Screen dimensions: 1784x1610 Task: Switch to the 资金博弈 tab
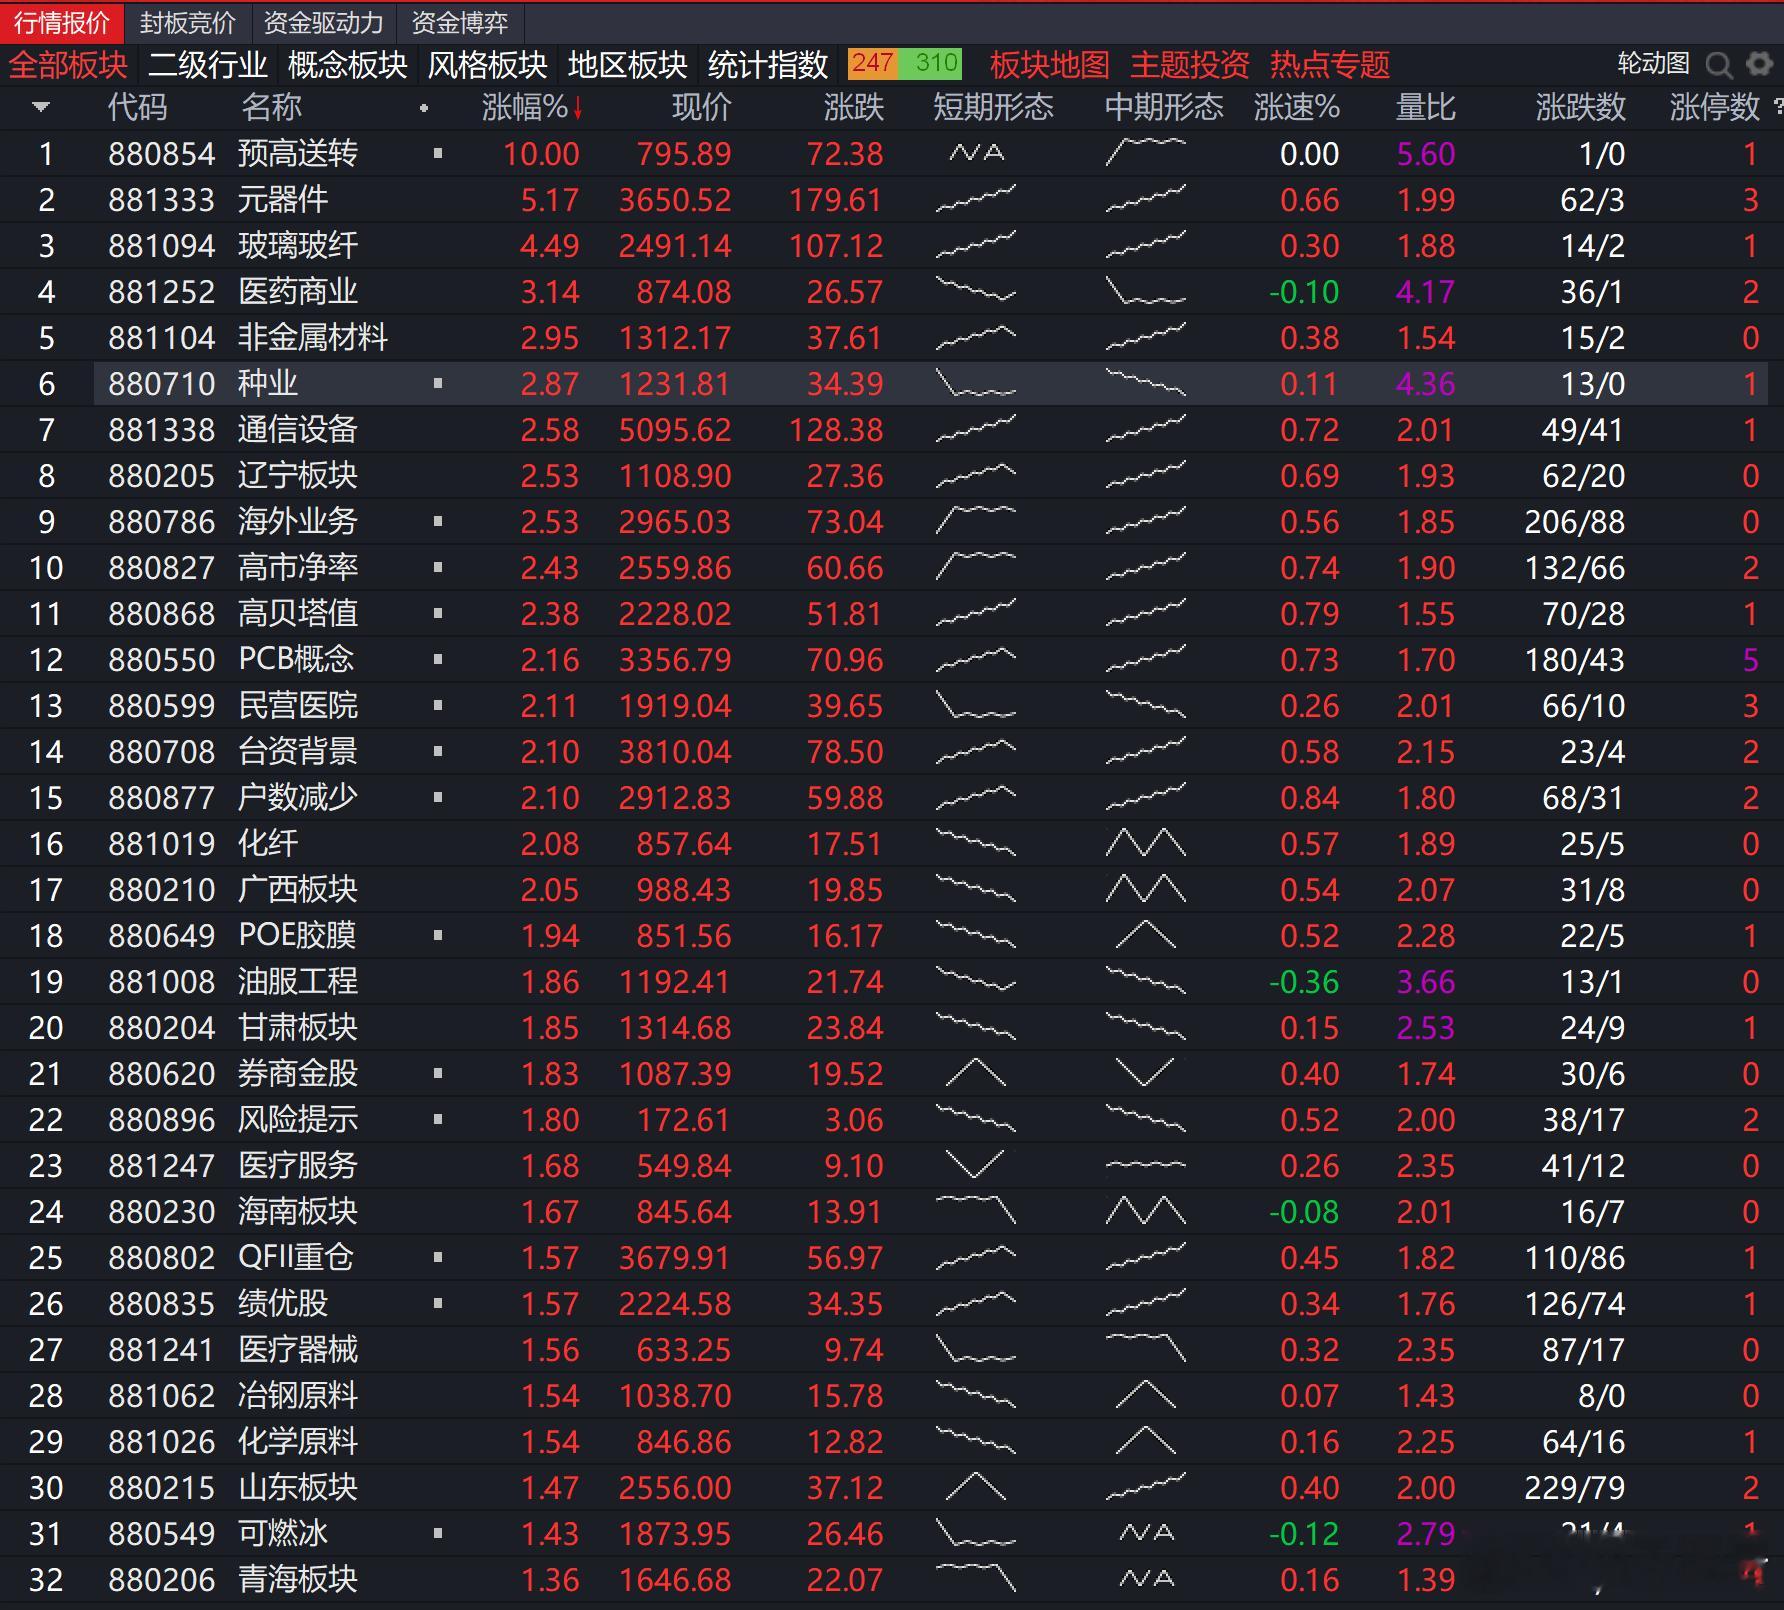pyautogui.click(x=460, y=22)
